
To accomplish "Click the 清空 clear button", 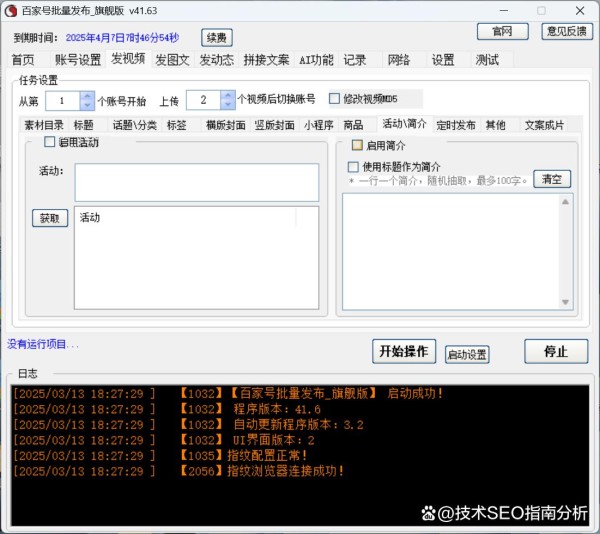I will pos(552,179).
